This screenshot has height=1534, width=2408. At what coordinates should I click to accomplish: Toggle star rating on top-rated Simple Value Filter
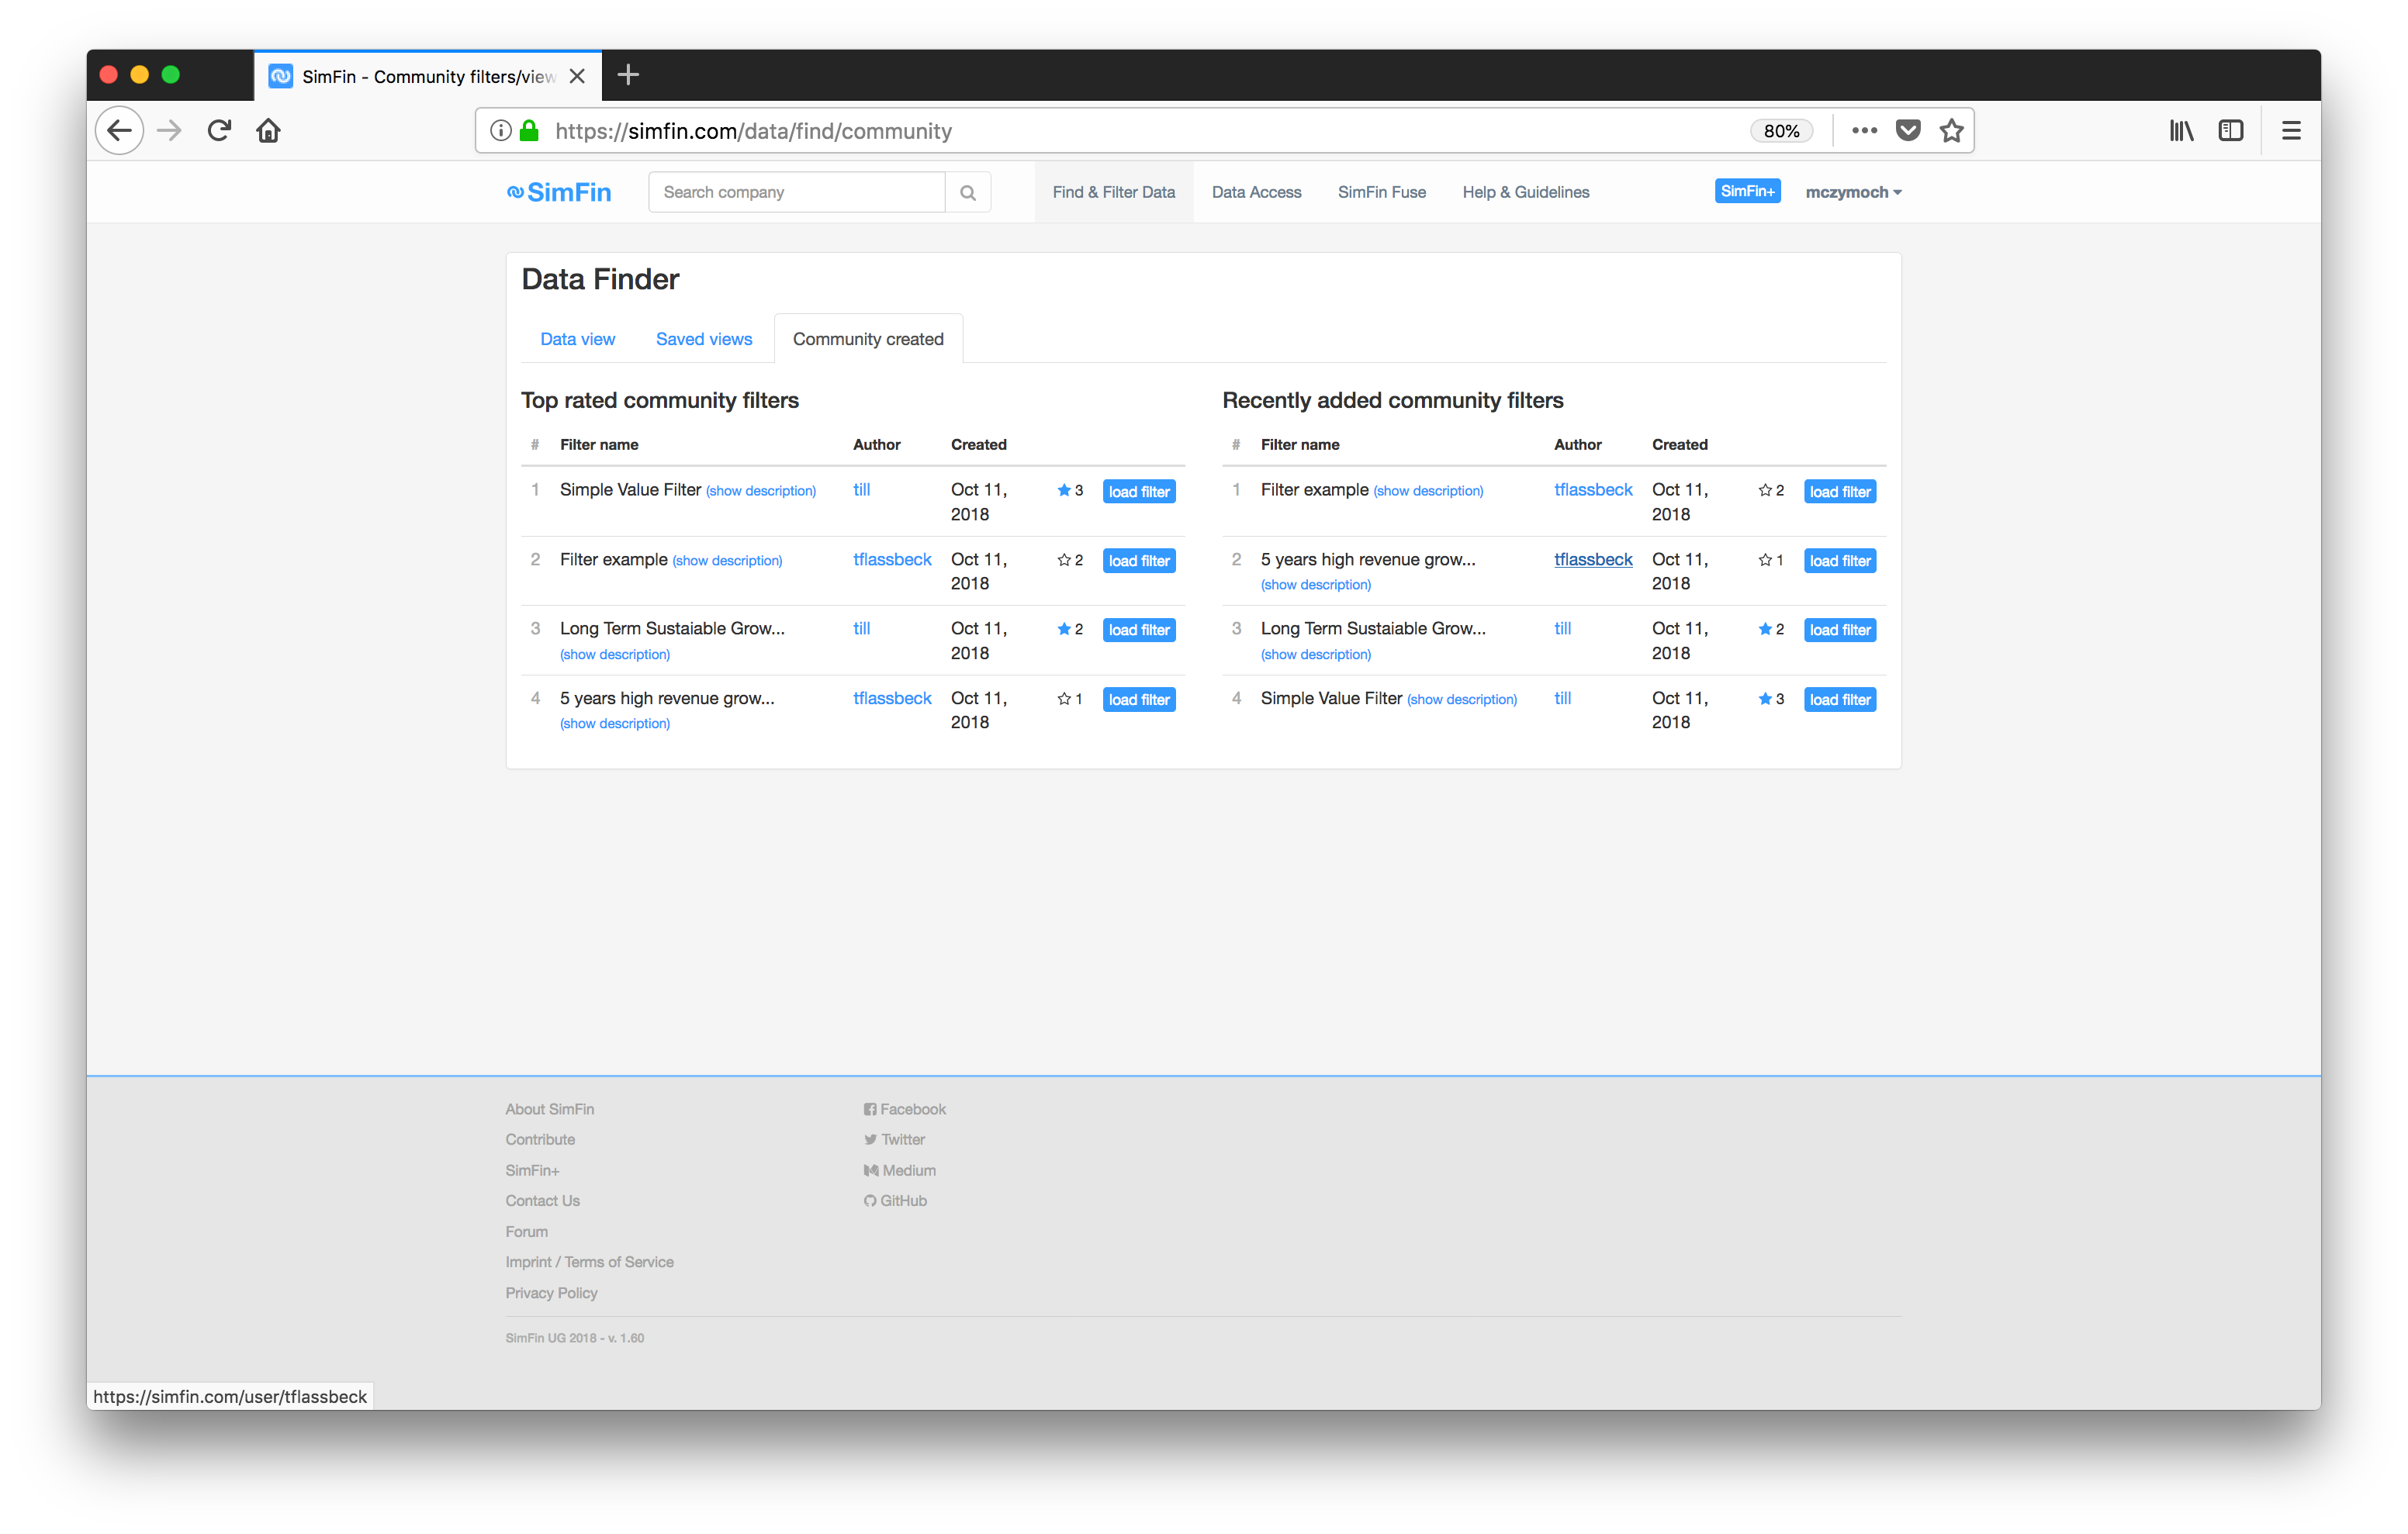click(x=1064, y=490)
